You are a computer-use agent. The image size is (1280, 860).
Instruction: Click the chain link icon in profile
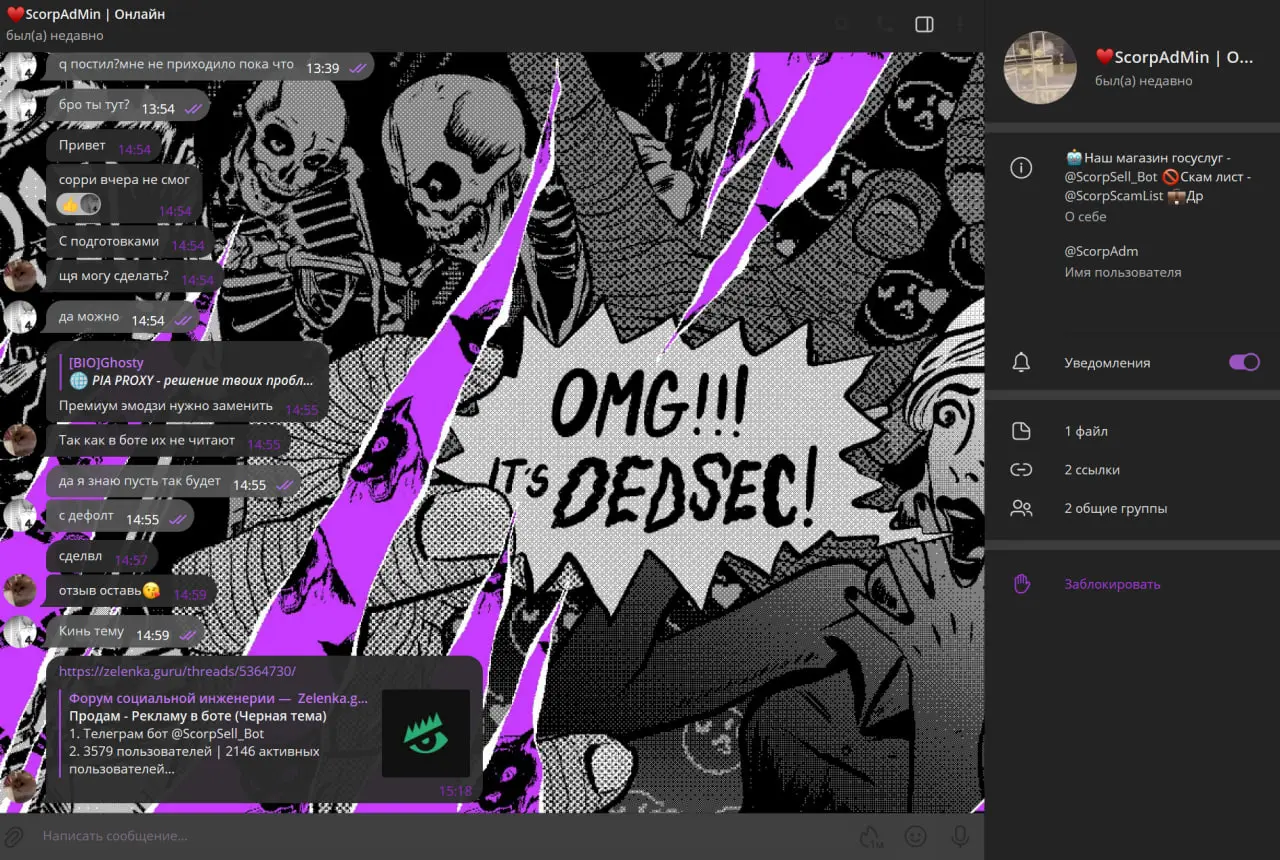(x=1021, y=469)
